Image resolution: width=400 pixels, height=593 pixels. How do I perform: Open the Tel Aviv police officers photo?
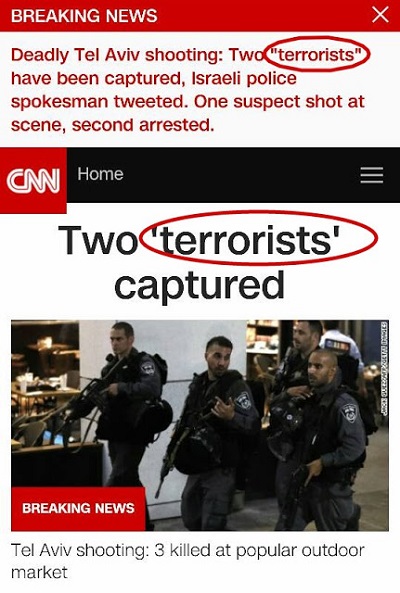200,425
